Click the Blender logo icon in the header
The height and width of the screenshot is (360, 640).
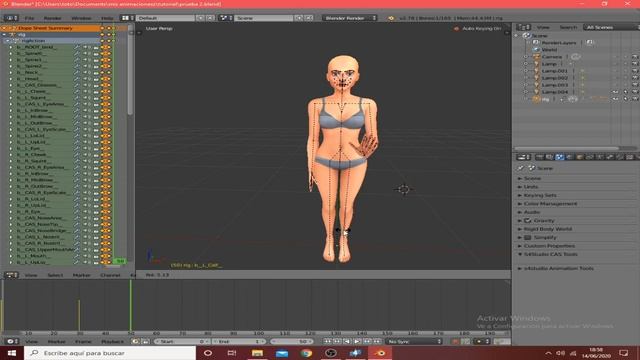pyautogui.click(x=391, y=18)
